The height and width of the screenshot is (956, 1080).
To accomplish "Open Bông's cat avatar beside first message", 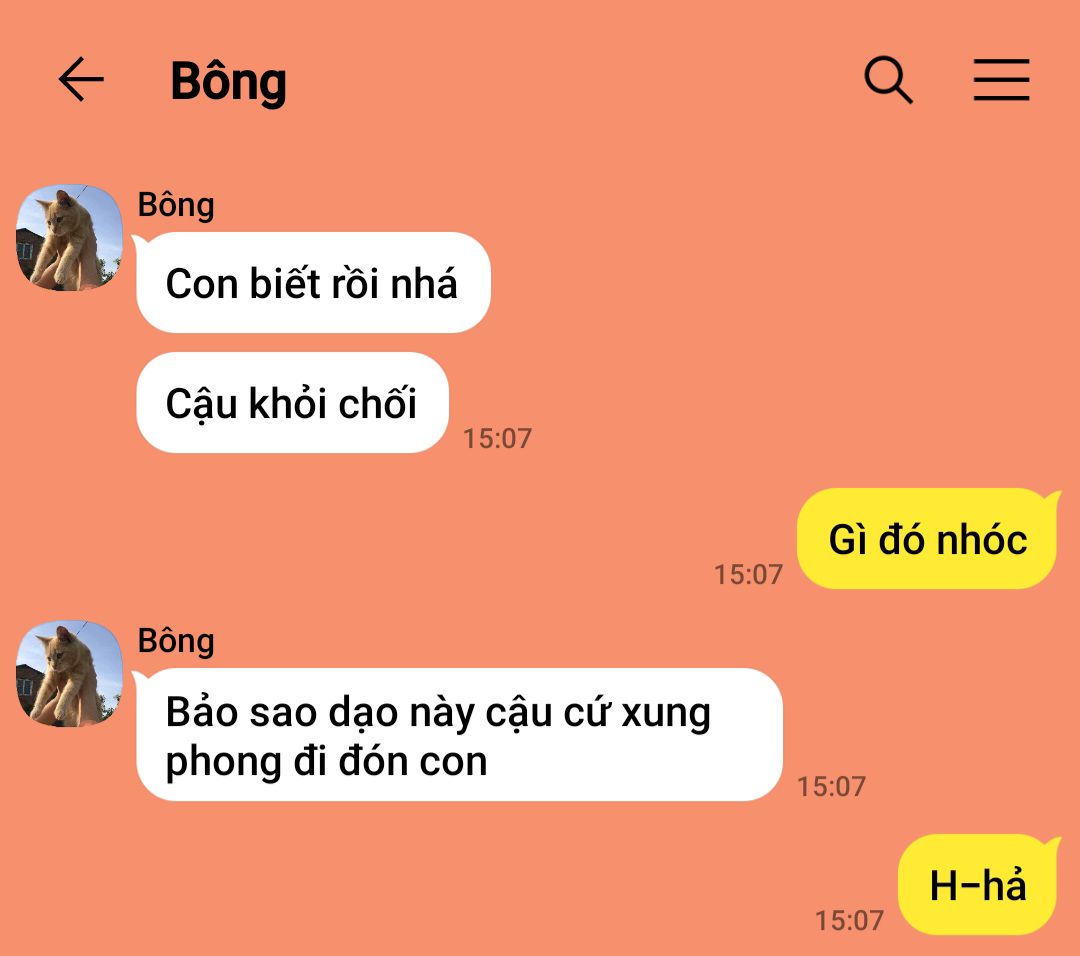I will point(69,237).
